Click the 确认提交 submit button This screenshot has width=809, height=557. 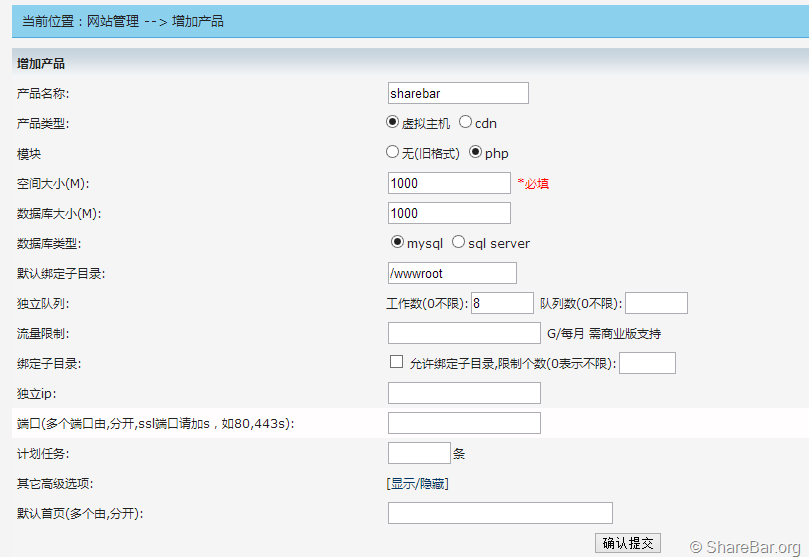coord(628,543)
